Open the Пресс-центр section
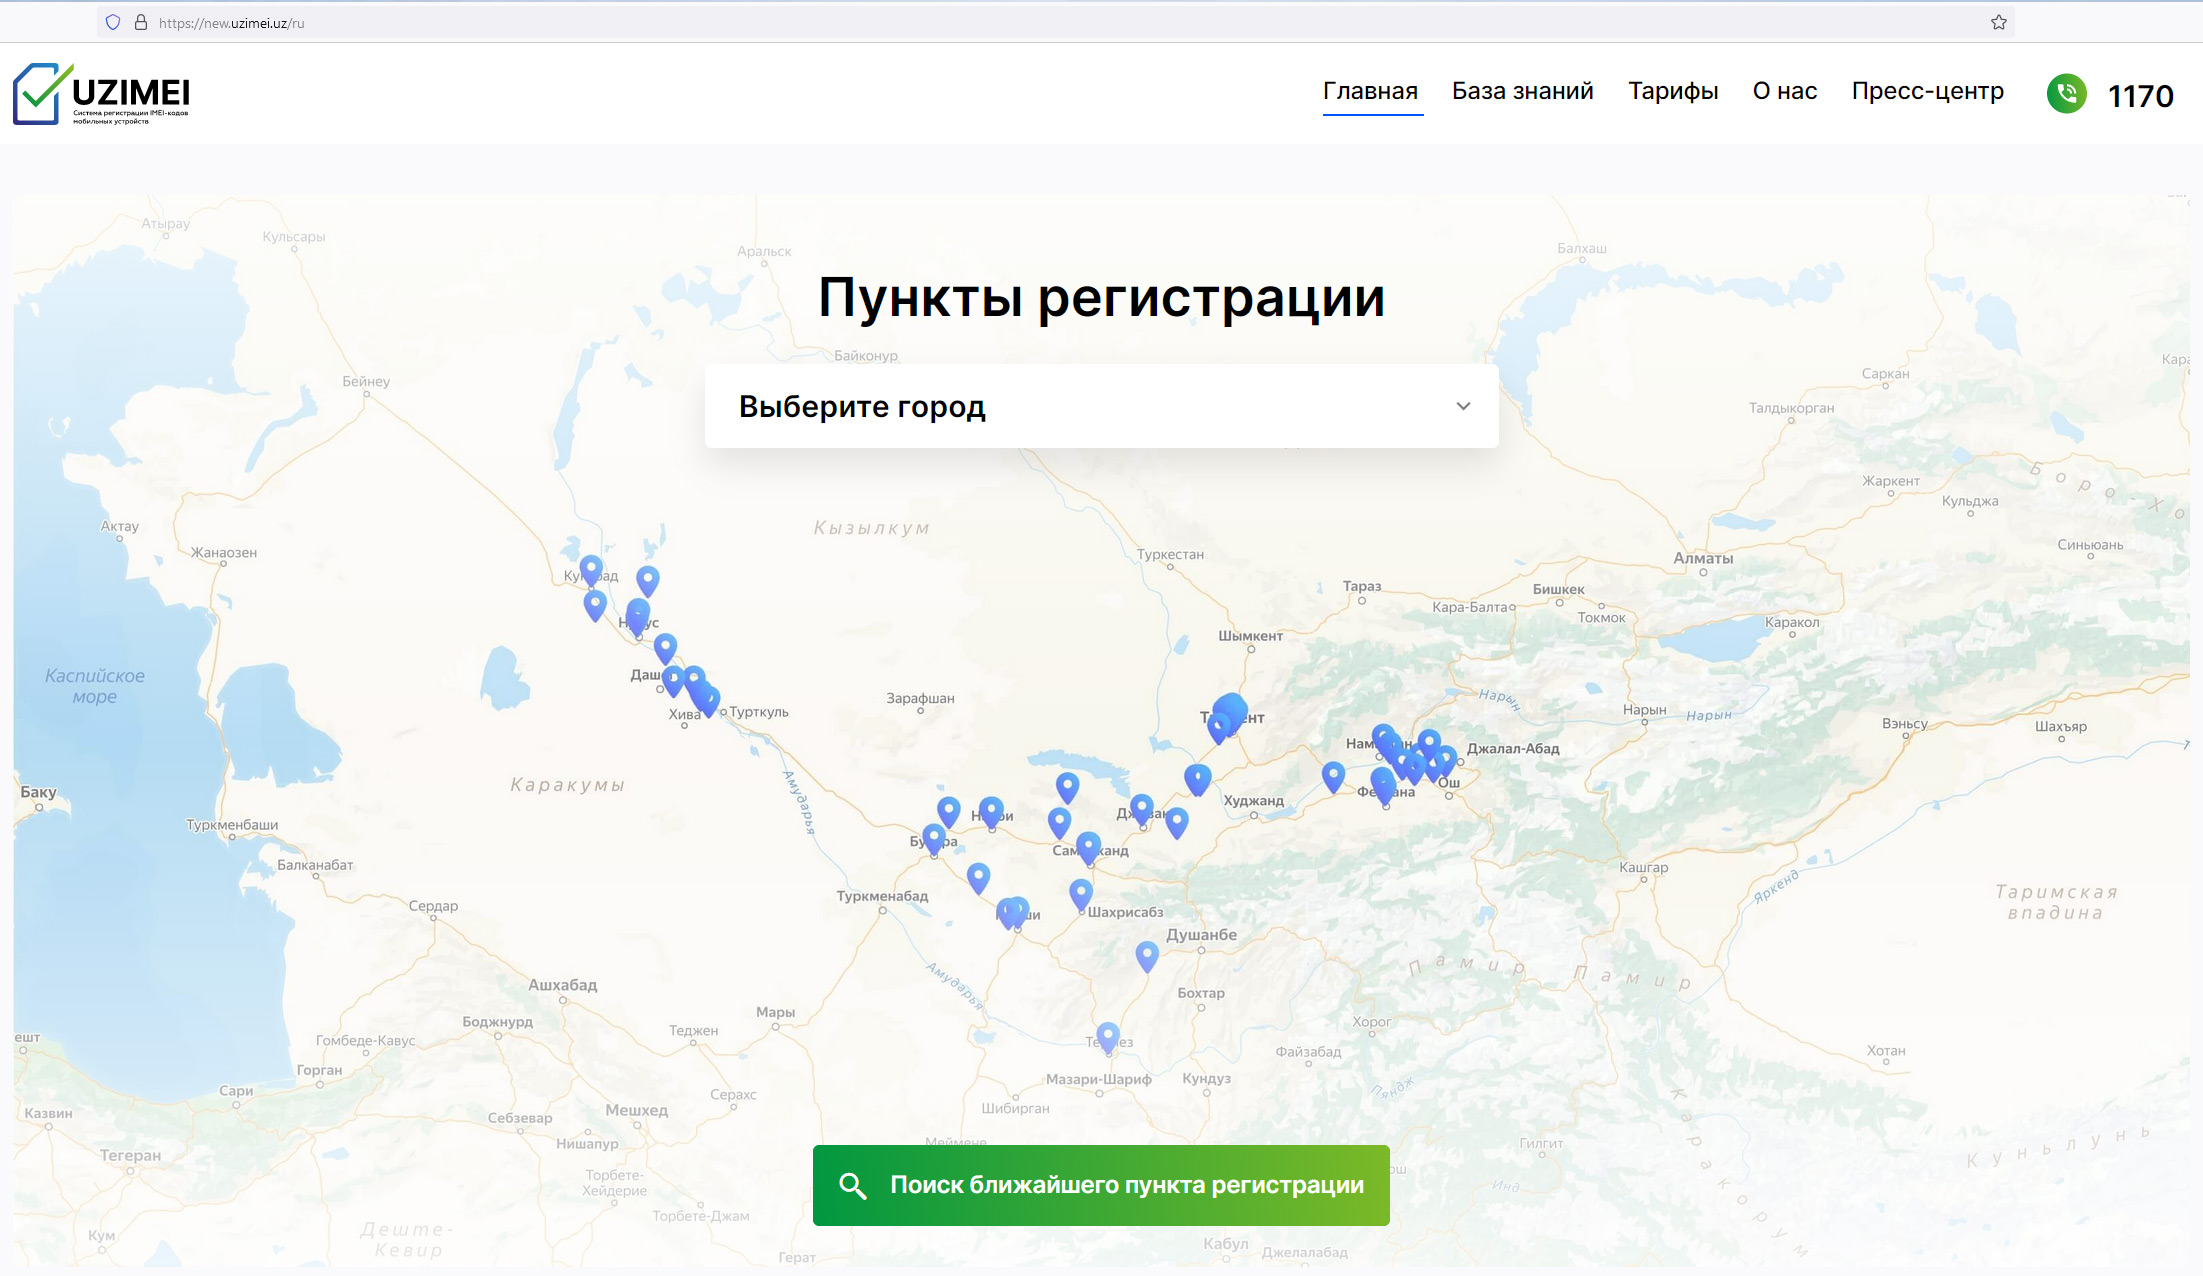The height and width of the screenshot is (1276, 2203). click(x=1927, y=91)
